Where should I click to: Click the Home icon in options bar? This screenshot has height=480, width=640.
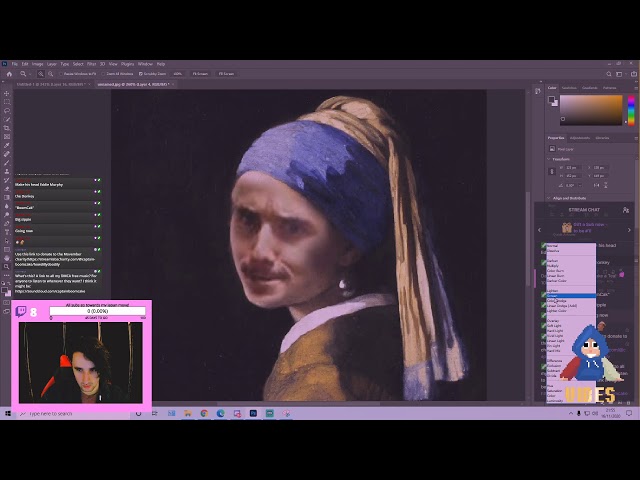click(9, 74)
